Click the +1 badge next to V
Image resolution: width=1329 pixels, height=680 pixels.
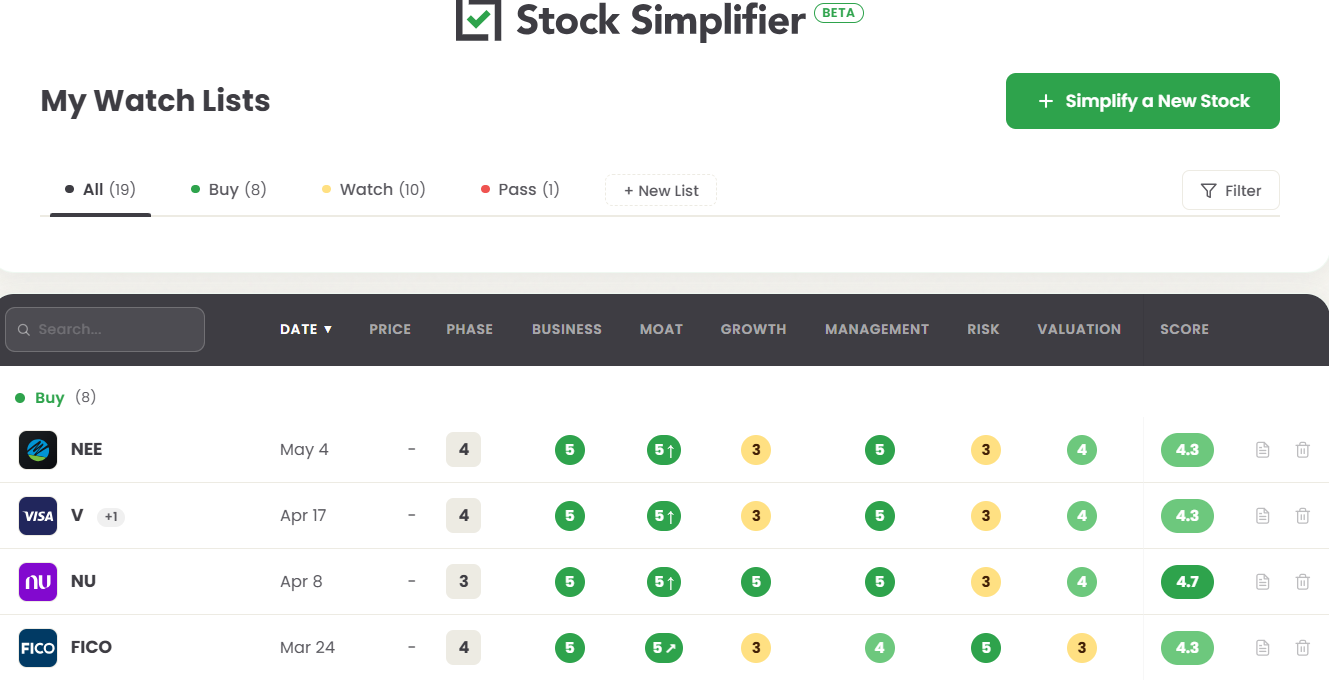pyautogui.click(x=111, y=517)
